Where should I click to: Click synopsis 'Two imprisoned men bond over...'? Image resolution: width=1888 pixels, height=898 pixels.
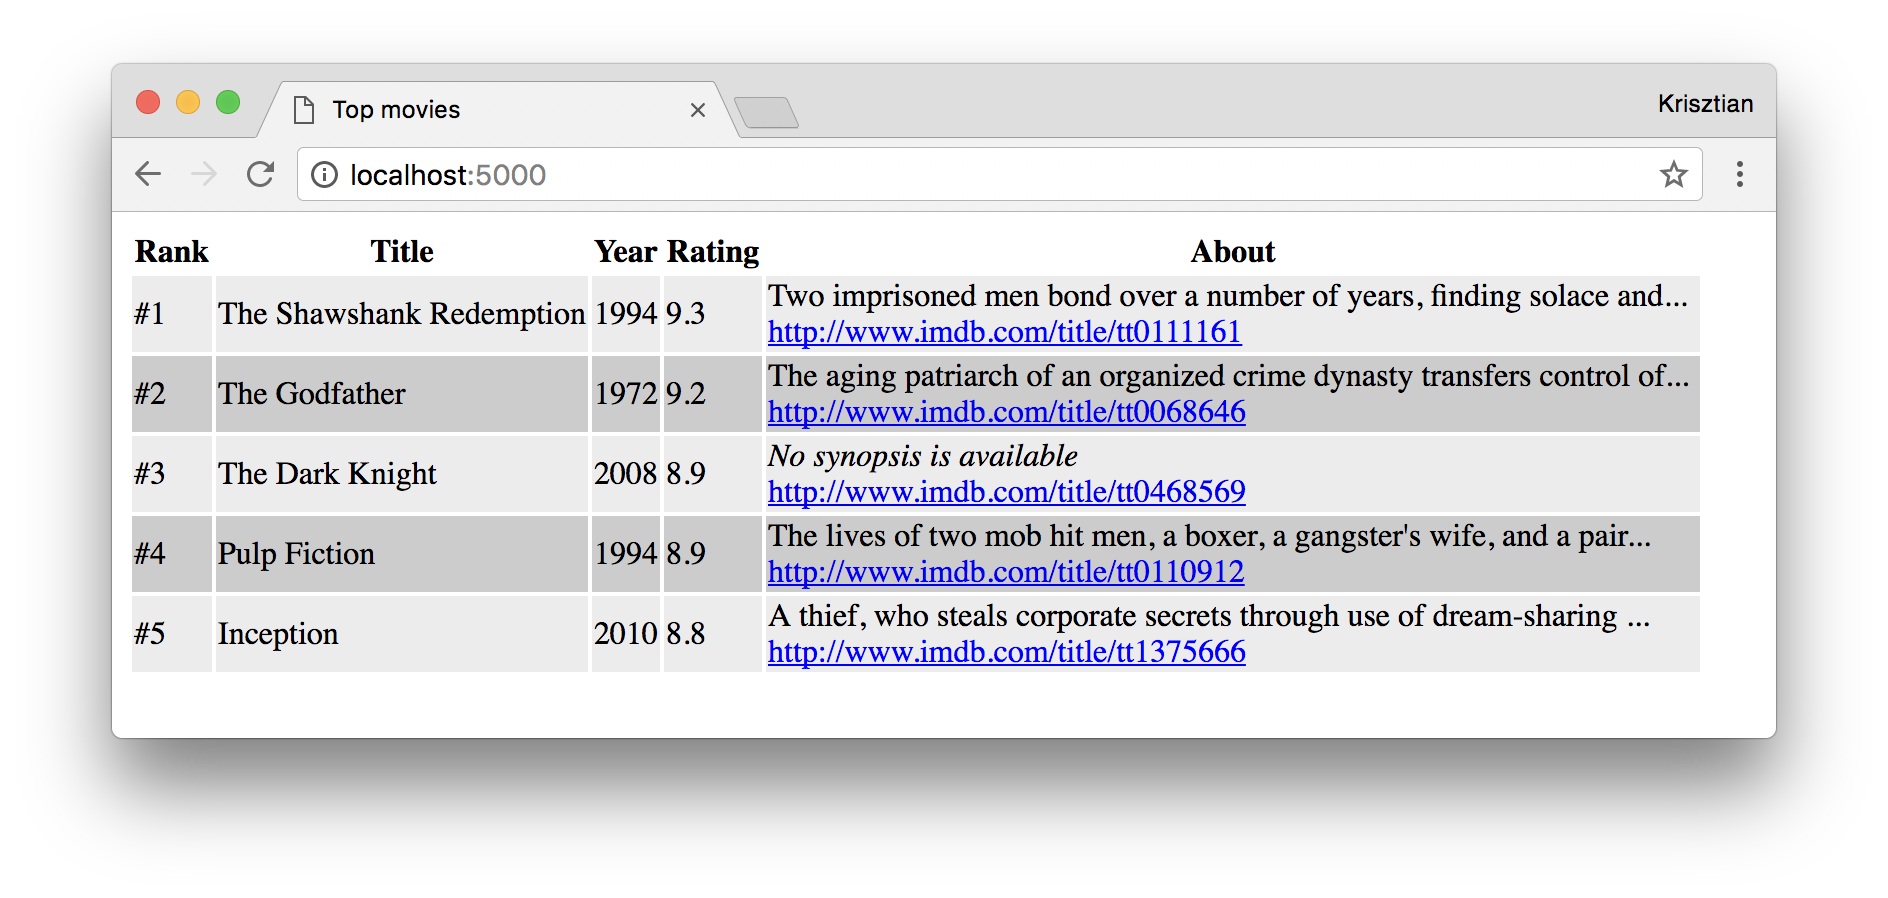[1227, 296]
